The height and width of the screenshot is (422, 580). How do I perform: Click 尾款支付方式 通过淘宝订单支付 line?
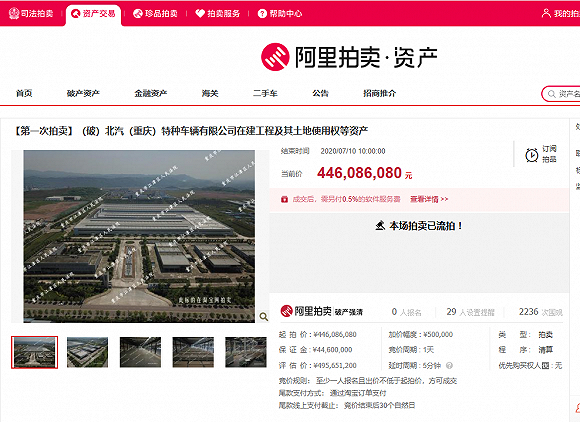tap(332, 393)
